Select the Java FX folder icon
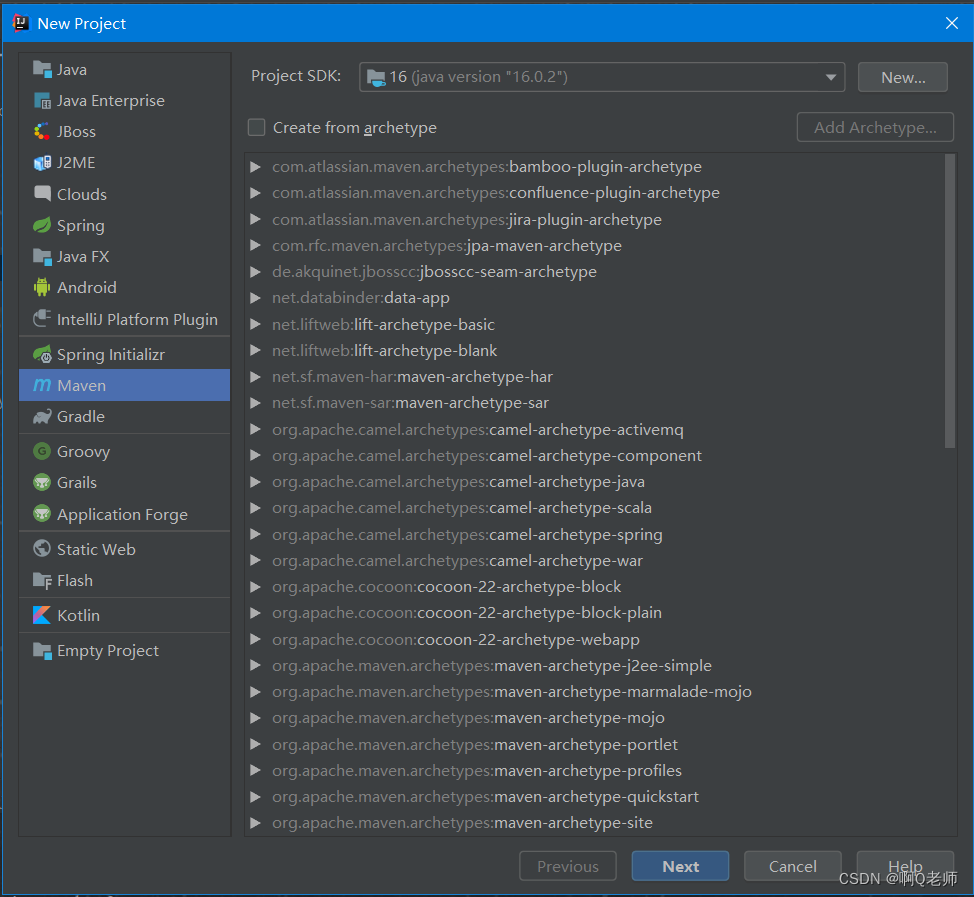This screenshot has height=897, width=974. click(42, 257)
